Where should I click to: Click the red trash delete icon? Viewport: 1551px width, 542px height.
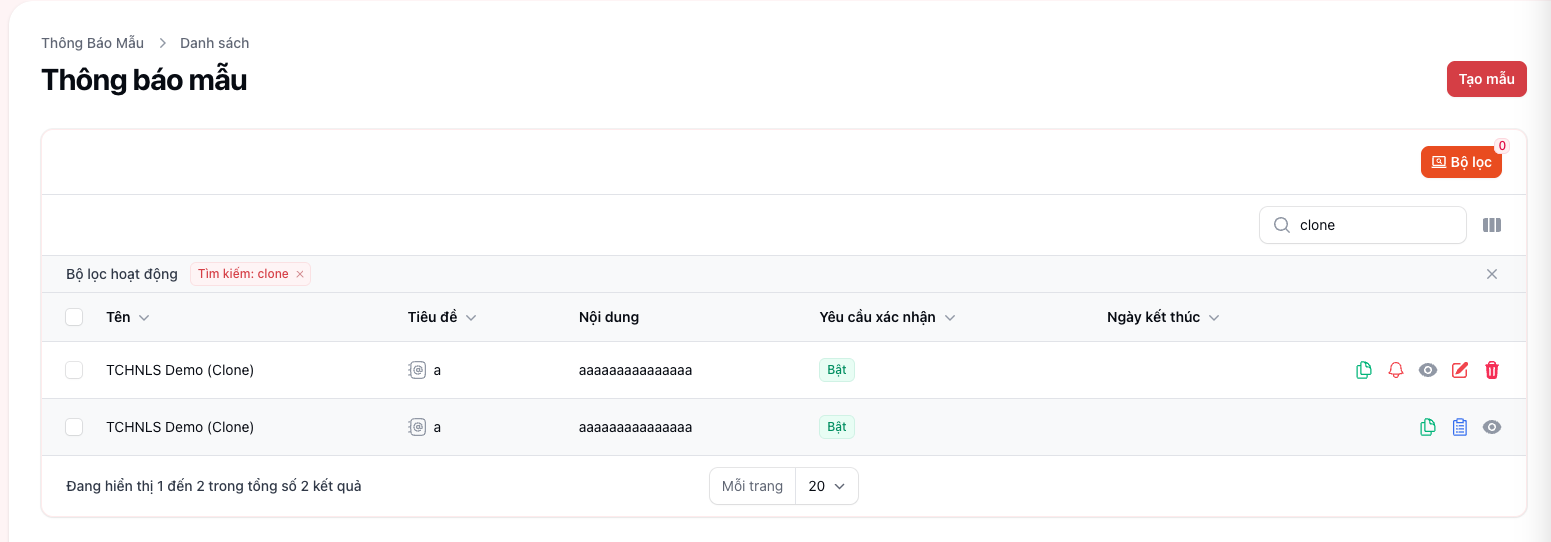(x=1492, y=370)
